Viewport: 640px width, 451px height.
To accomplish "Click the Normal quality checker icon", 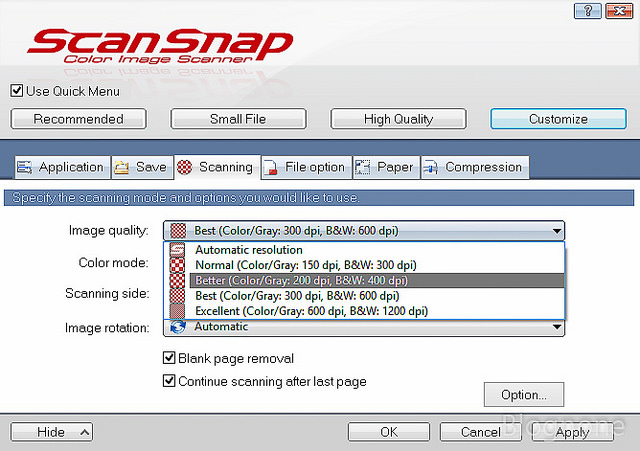I will (177, 265).
